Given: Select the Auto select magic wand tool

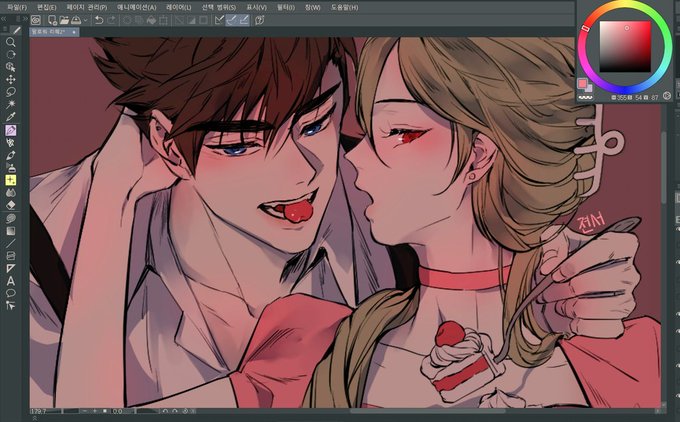Looking at the screenshot, I should coord(11,104).
